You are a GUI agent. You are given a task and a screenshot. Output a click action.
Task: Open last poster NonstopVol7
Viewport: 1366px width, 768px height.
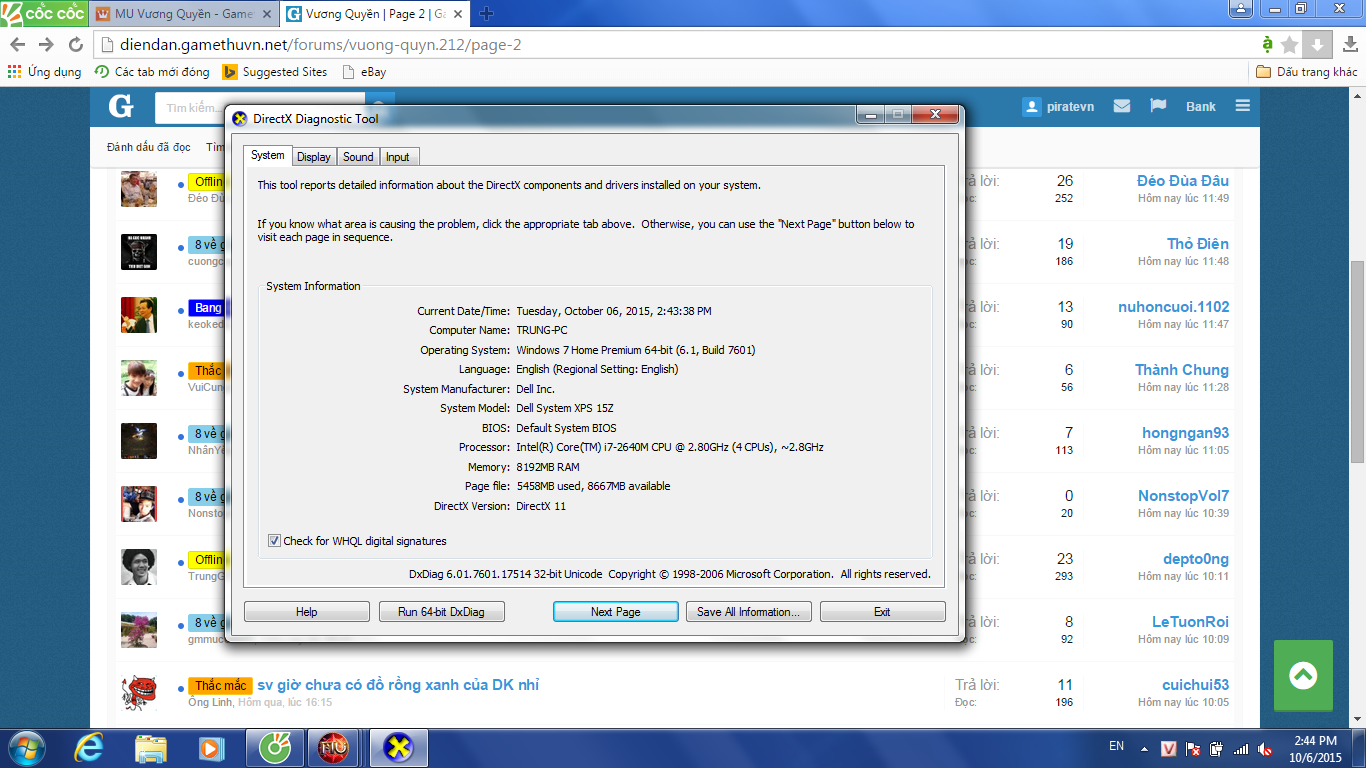[x=1184, y=496]
